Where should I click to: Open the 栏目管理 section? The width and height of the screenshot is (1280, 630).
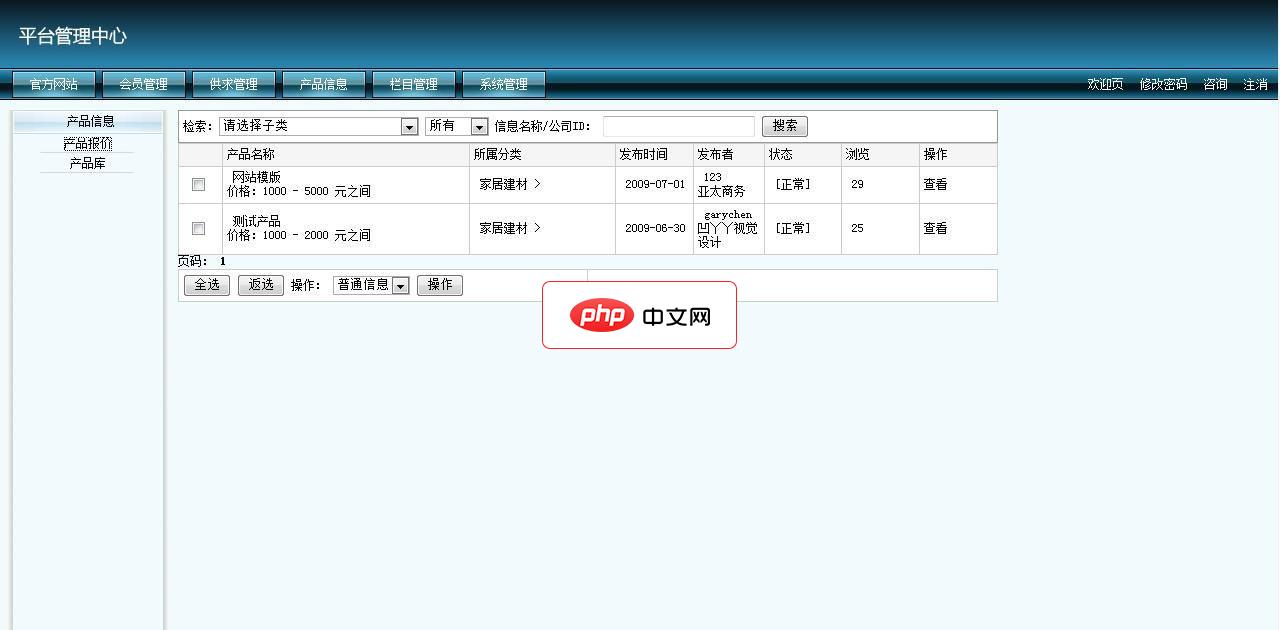coord(414,84)
